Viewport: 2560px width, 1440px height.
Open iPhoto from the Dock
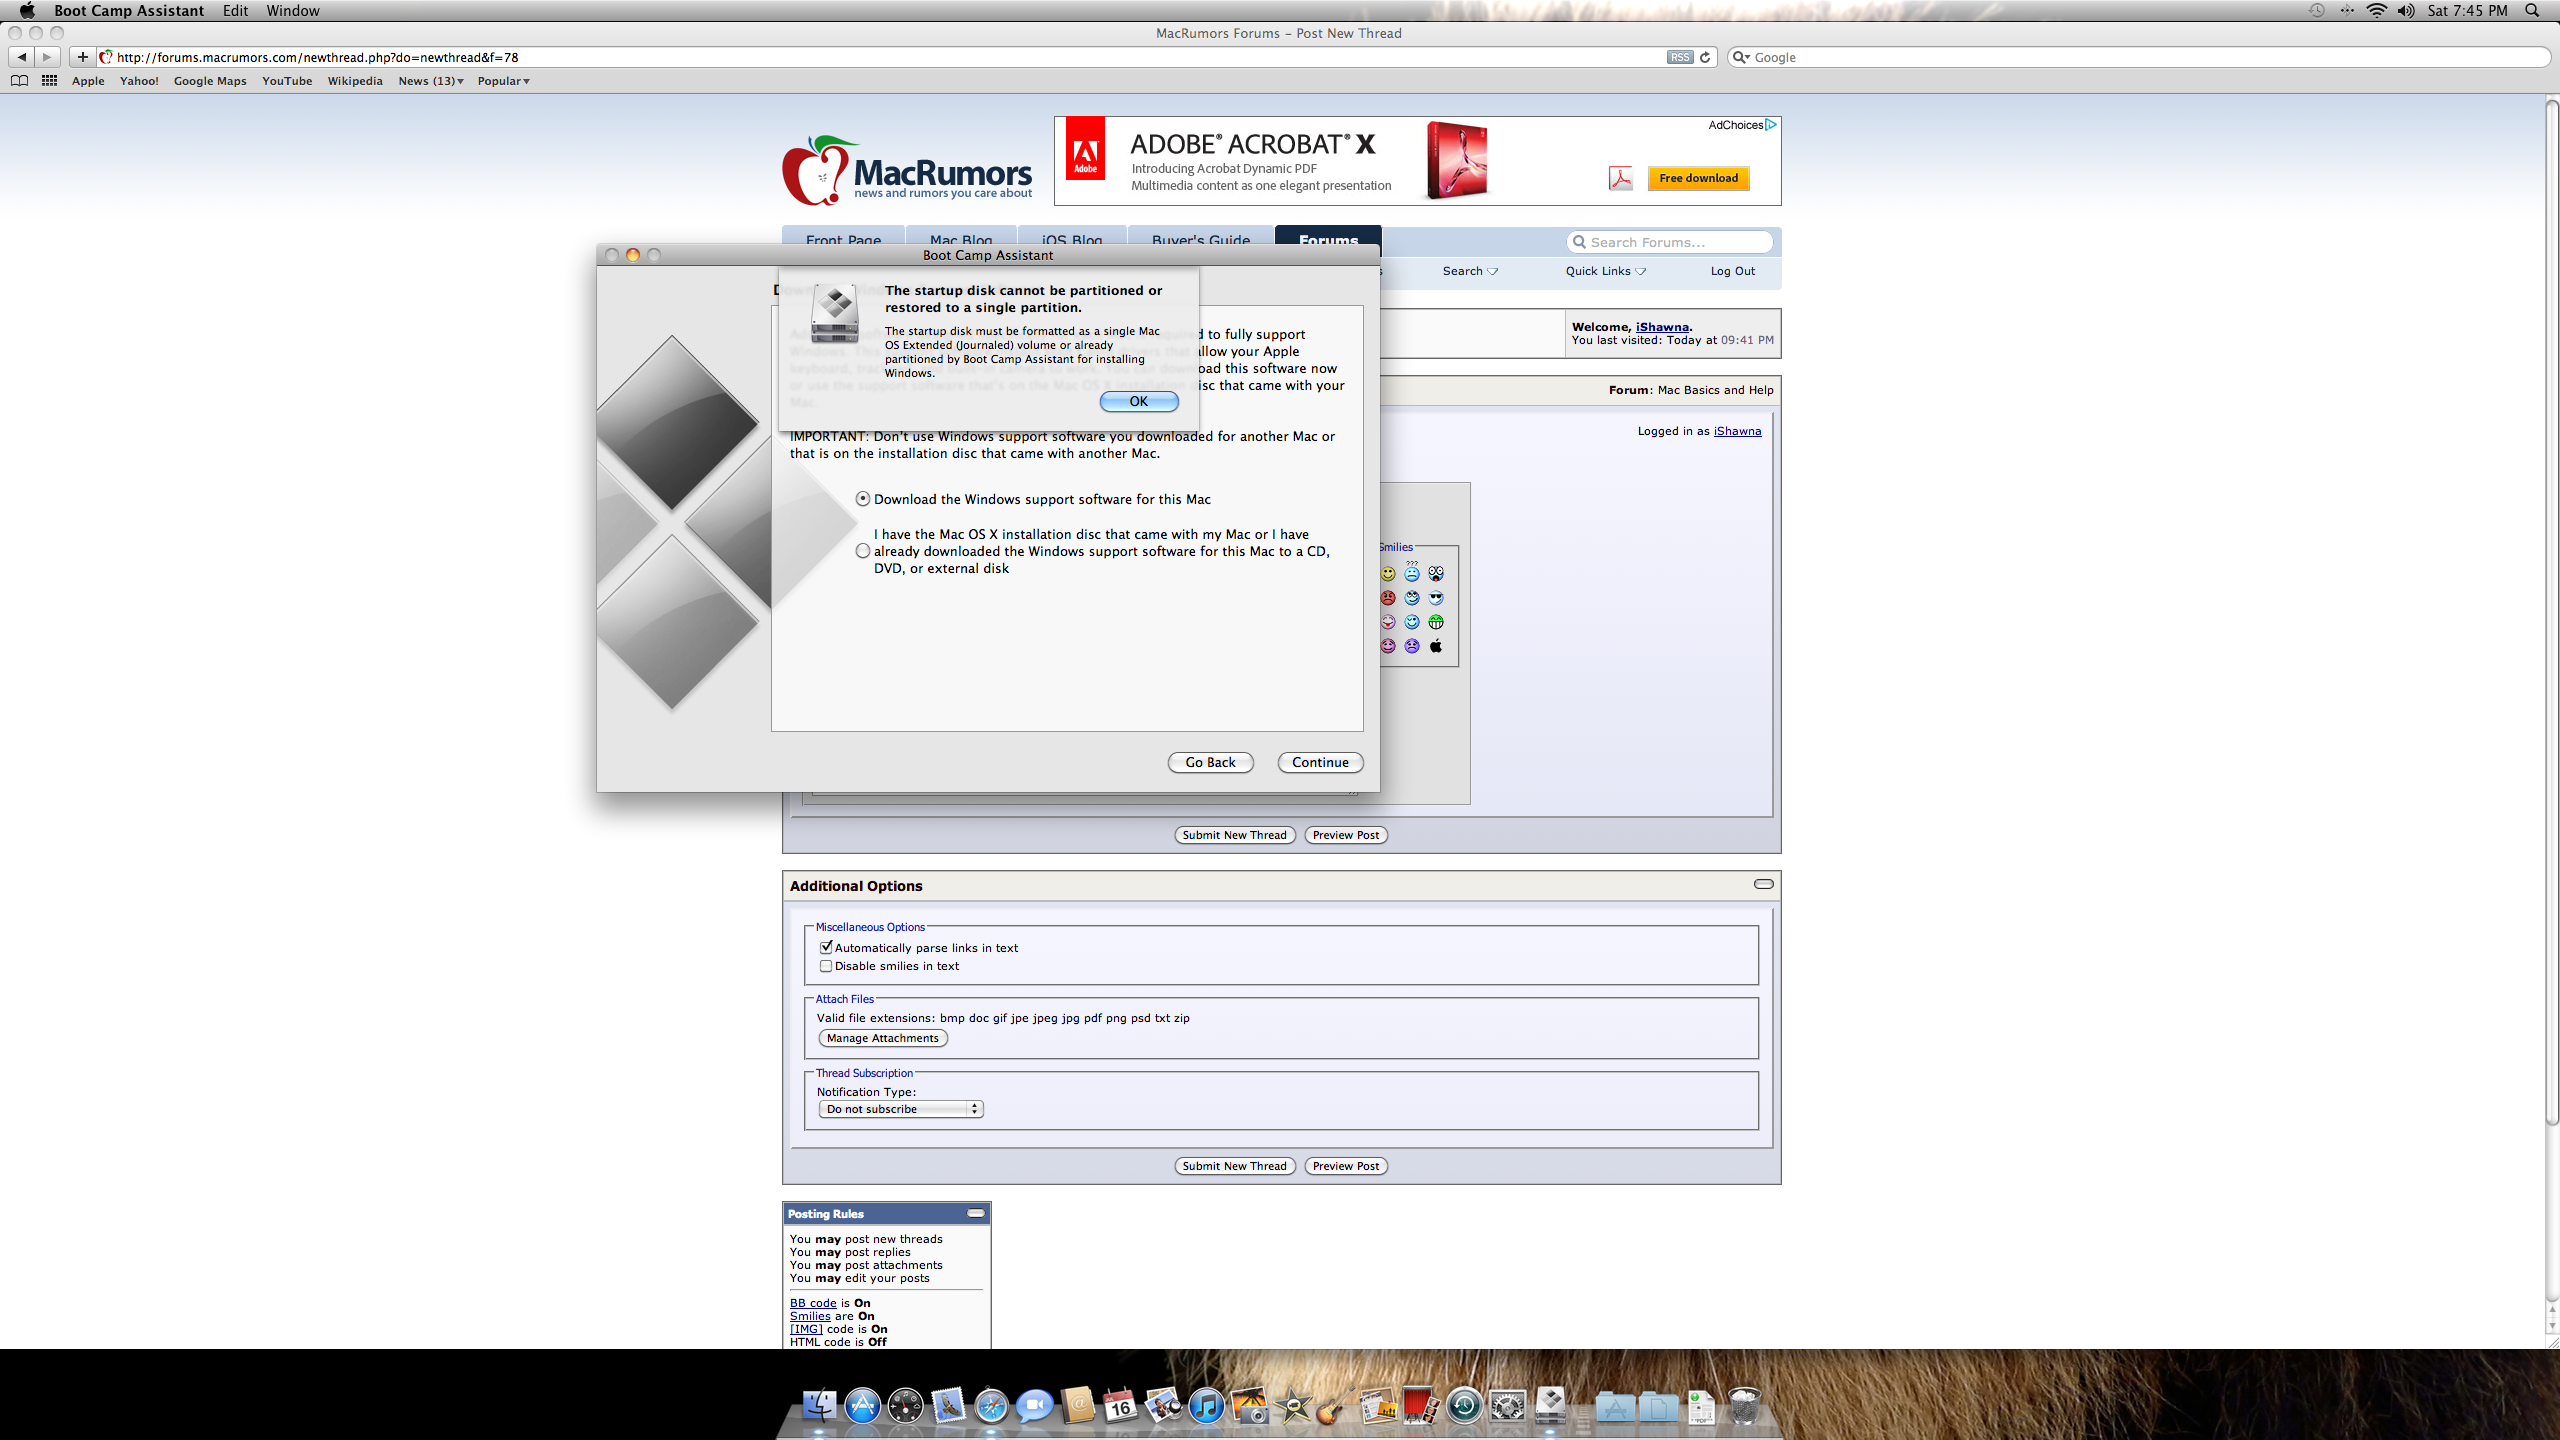[x=1249, y=1405]
